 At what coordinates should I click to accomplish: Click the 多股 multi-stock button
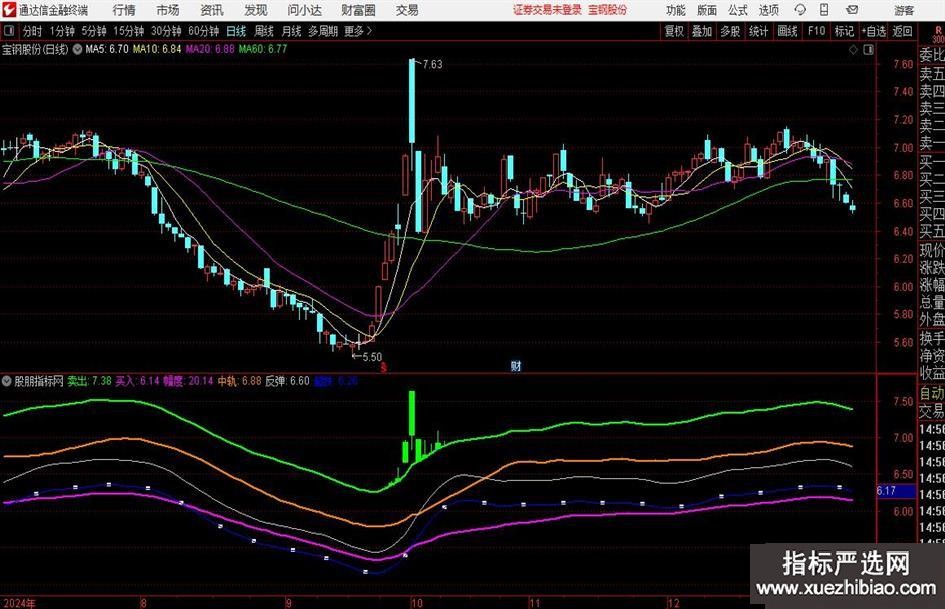point(730,31)
